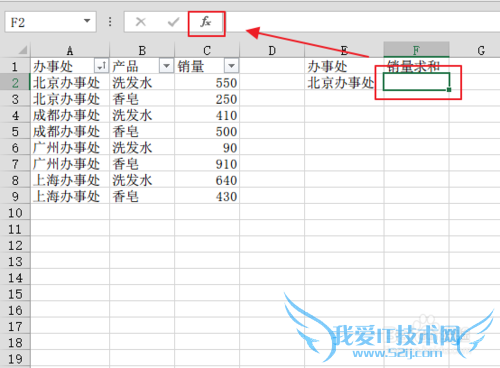Click cell B2 洗发水

coord(142,83)
